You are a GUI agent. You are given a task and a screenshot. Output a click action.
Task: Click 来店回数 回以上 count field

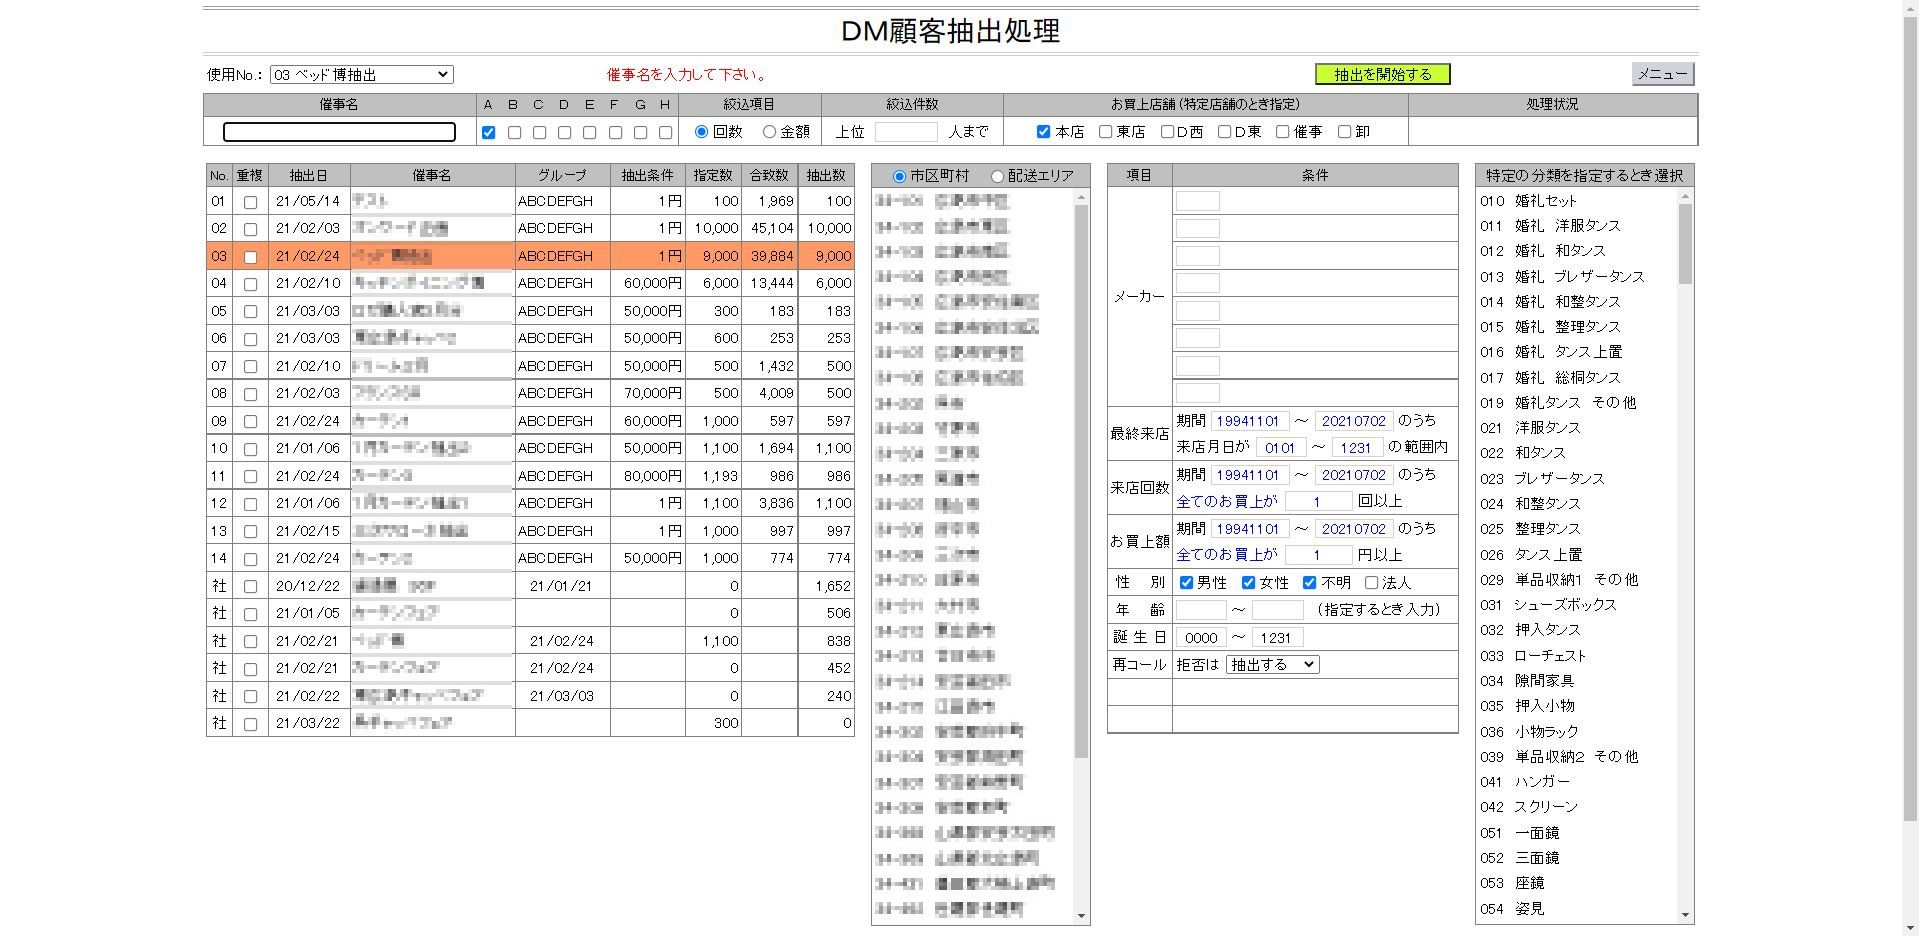pos(1318,501)
